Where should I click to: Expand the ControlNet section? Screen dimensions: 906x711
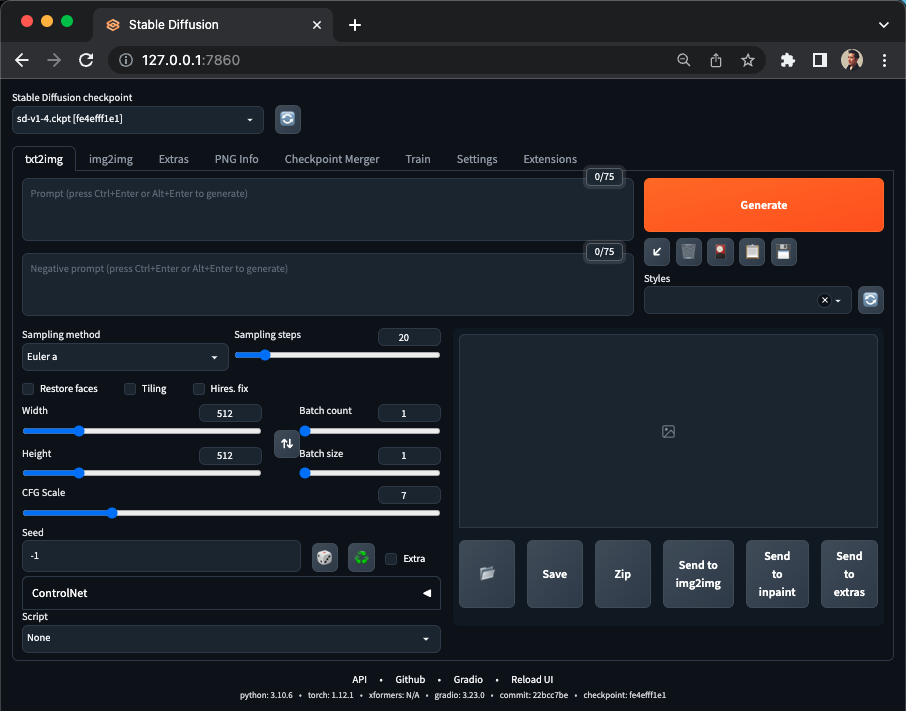pyautogui.click(x=231, y=592)
